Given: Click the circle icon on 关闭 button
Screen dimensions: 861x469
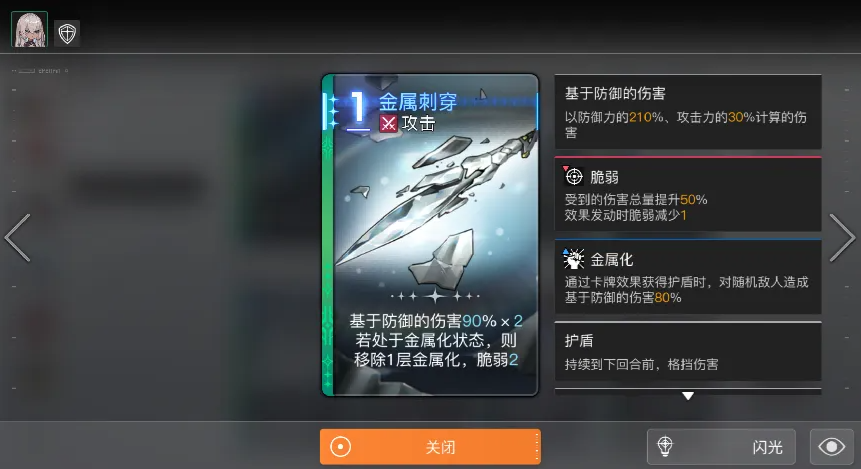Looking at the screenshot, I should coord(340,446).
